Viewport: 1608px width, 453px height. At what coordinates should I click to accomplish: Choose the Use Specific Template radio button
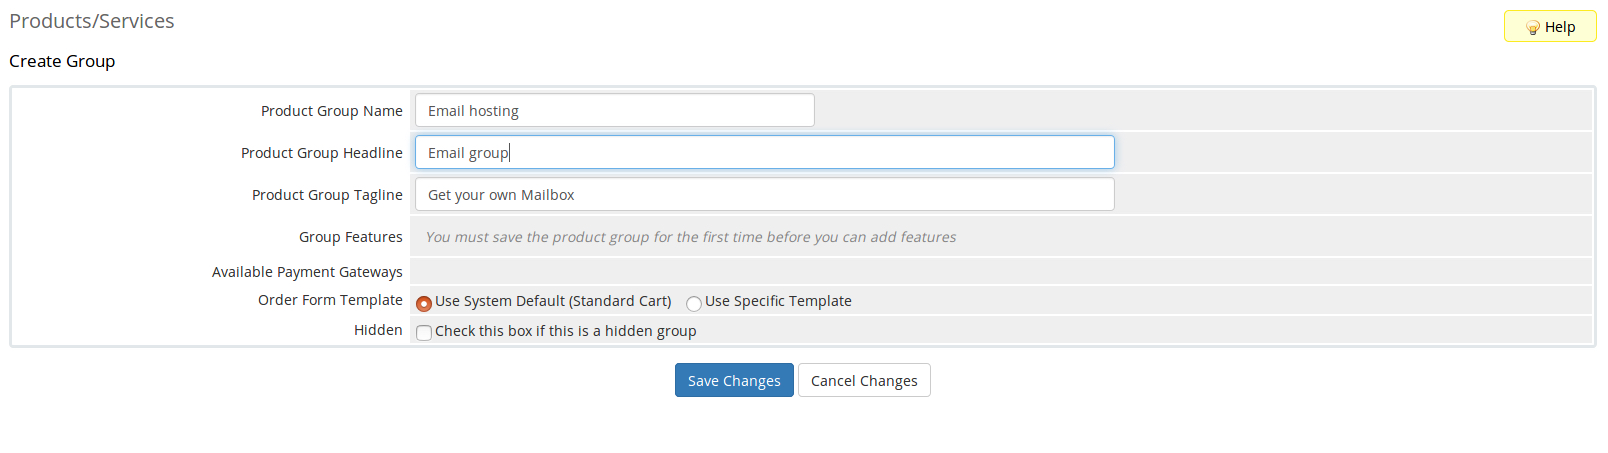click(694, 303)
